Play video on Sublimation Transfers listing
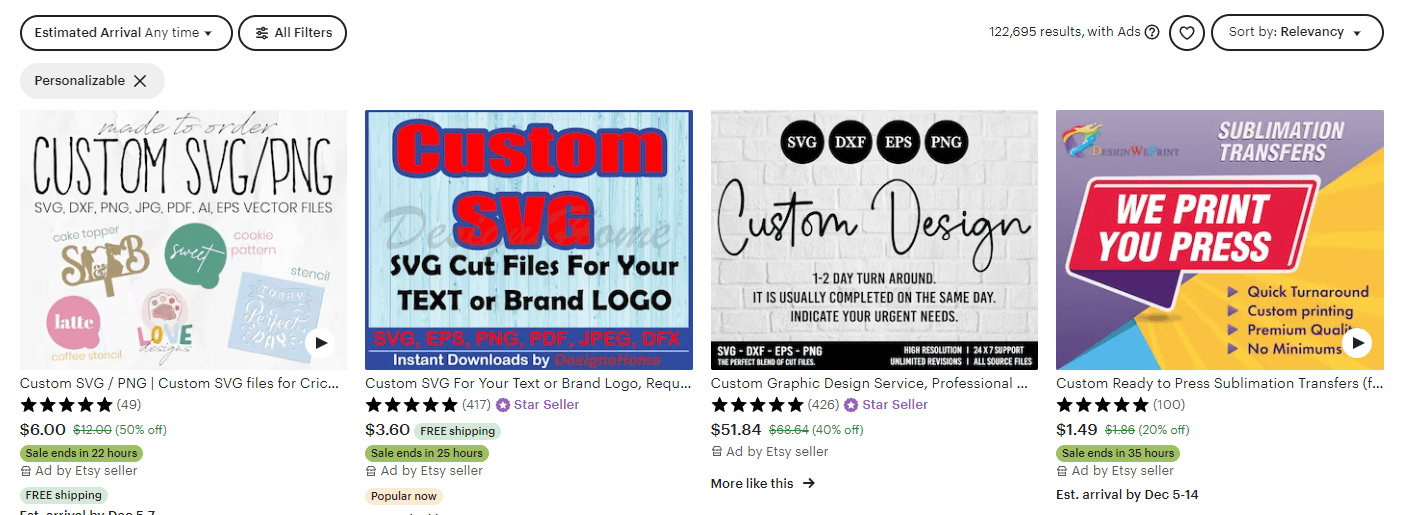 pyautogui.click(x=1356, y=343)
